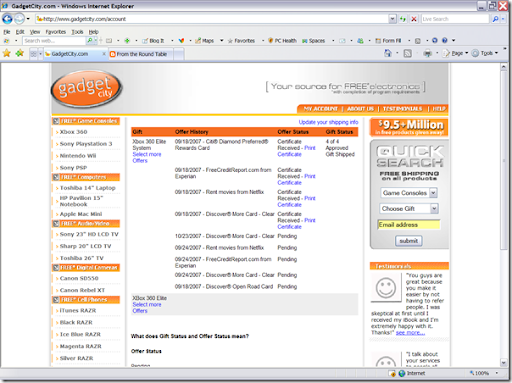Image resolution: width=512 pixels, height=383 pixels.
Task: Open Maps toolbar button
Action: 204,41
